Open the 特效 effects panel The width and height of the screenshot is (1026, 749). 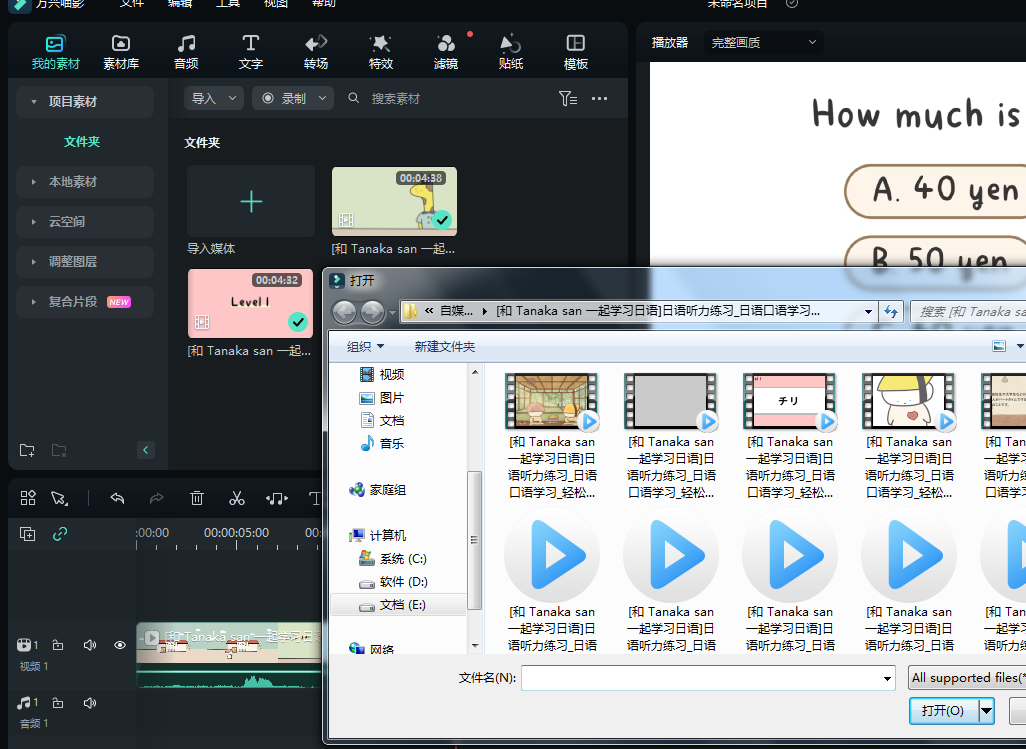coord(380,50)
